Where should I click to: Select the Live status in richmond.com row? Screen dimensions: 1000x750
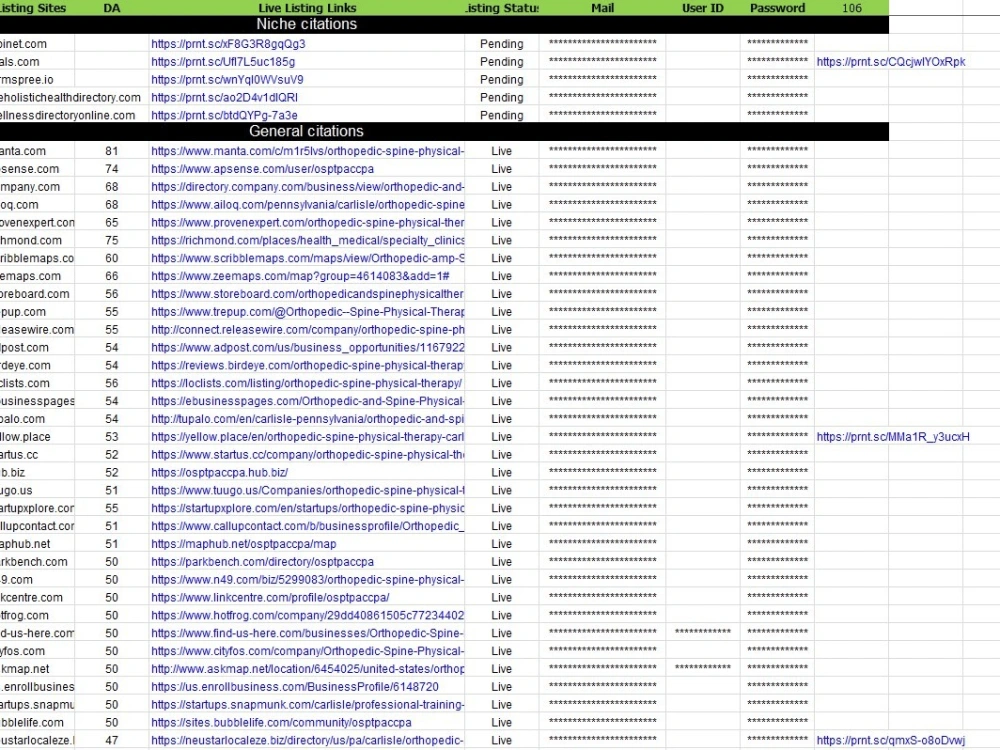click(x=502, y=240)
